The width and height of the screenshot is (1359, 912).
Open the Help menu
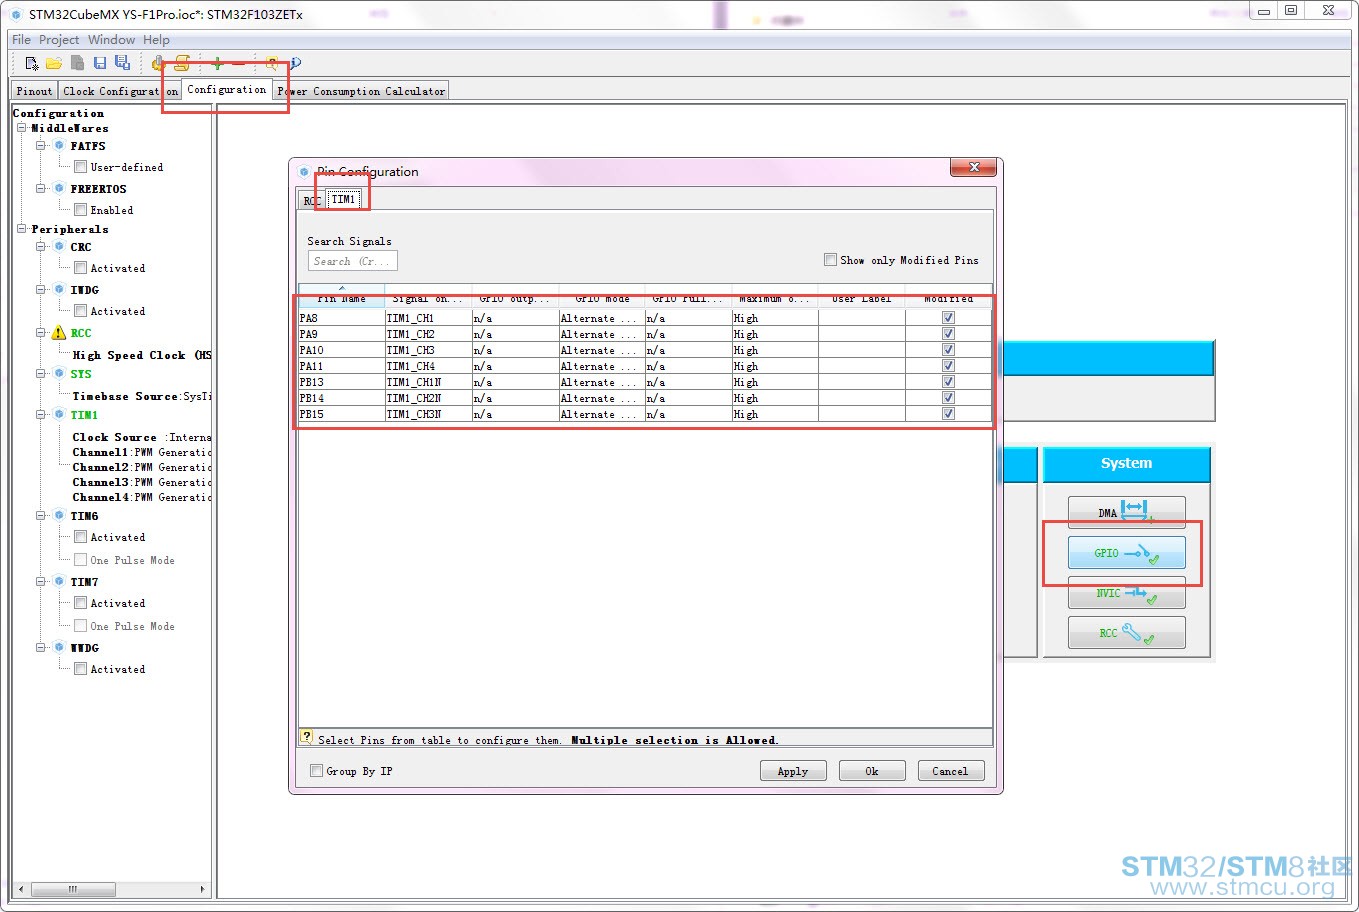coord(156,40)
